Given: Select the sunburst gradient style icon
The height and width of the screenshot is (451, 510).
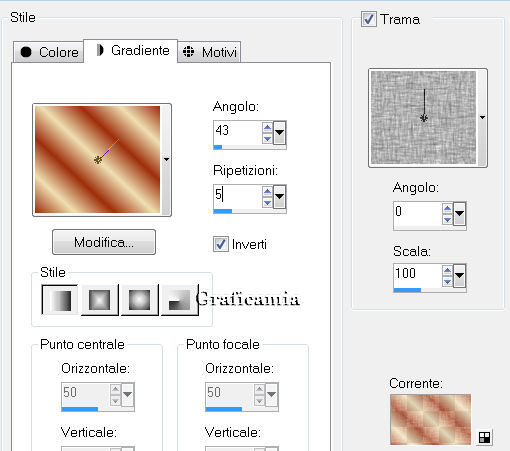Looking at the screenshot, I should click(x=139, y=300).
